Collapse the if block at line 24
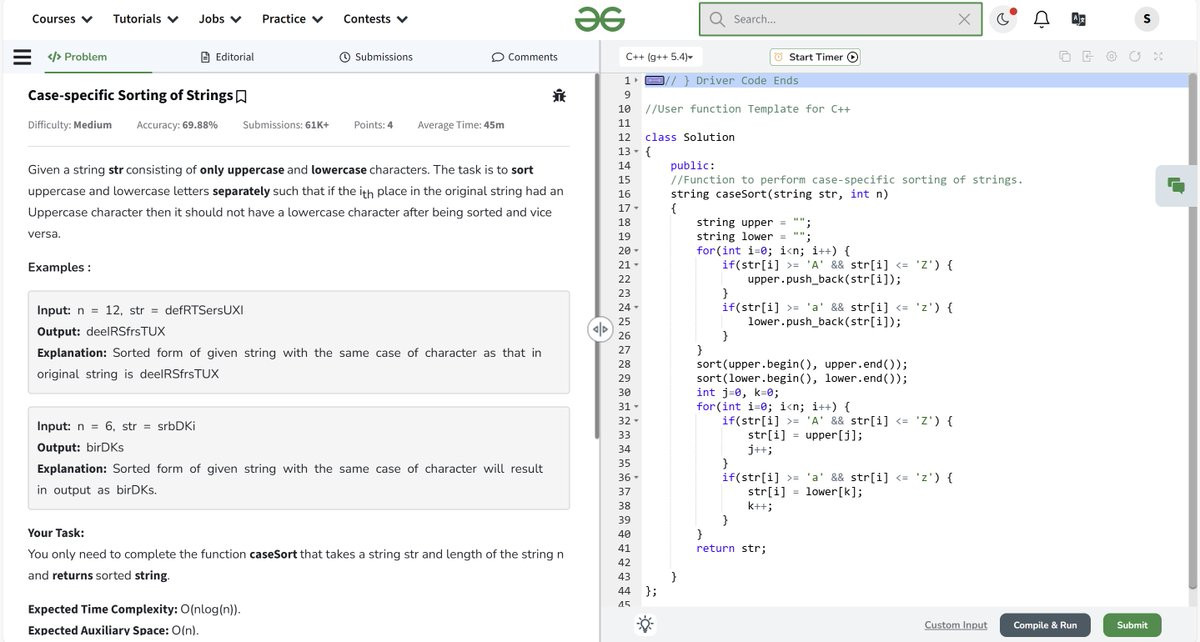Screen dimensions: 1200x642 (636, 307)
